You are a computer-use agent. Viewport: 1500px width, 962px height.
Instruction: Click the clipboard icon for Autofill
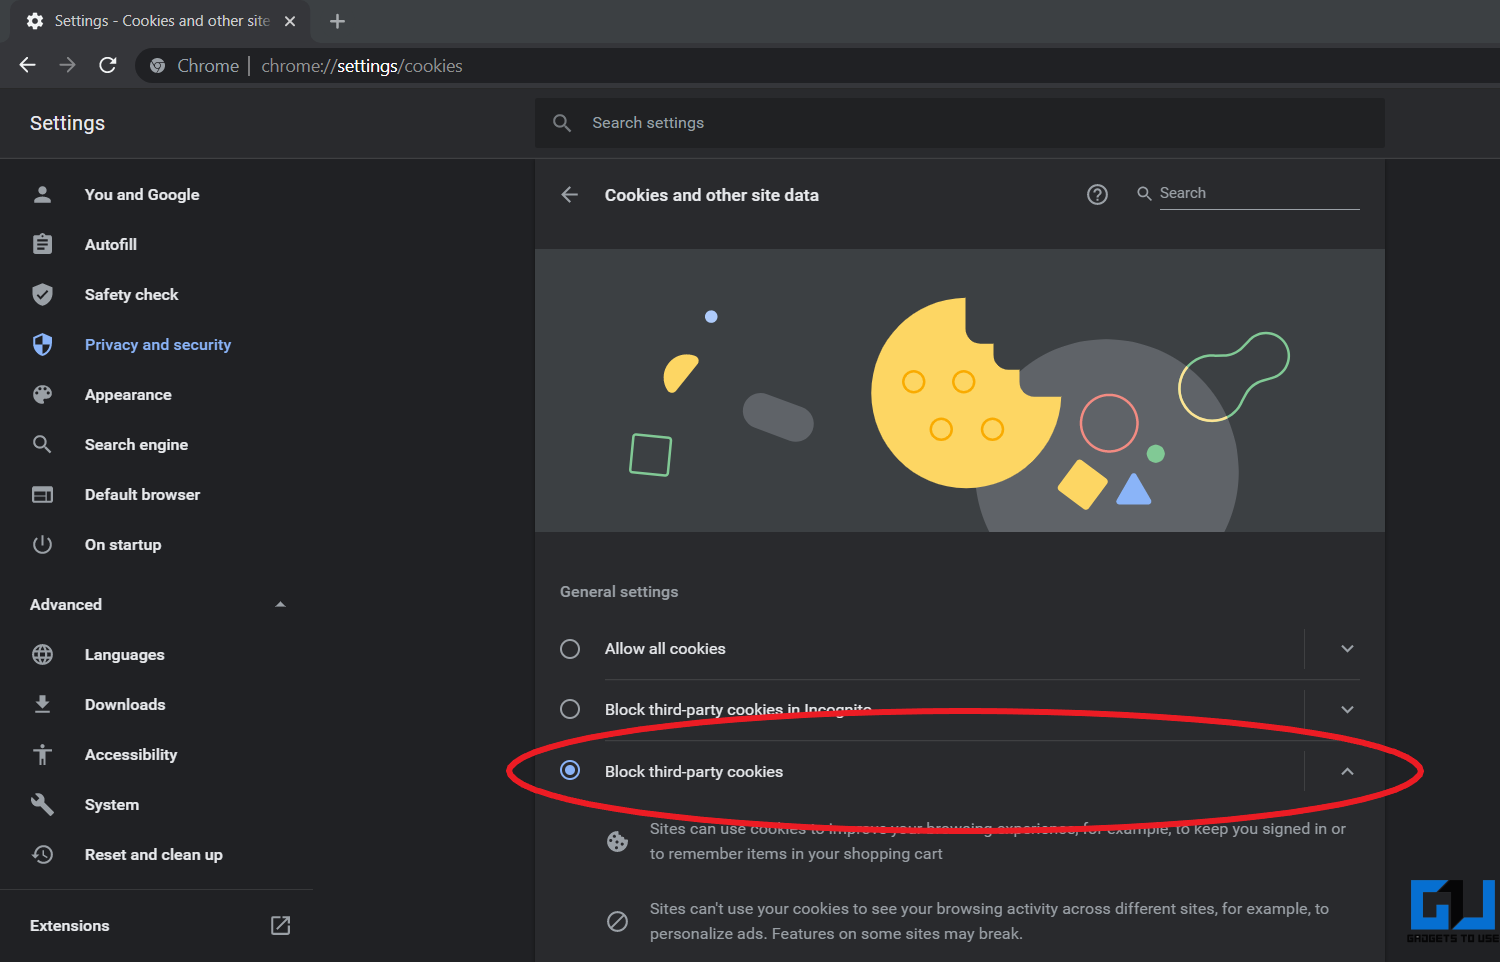42,244
